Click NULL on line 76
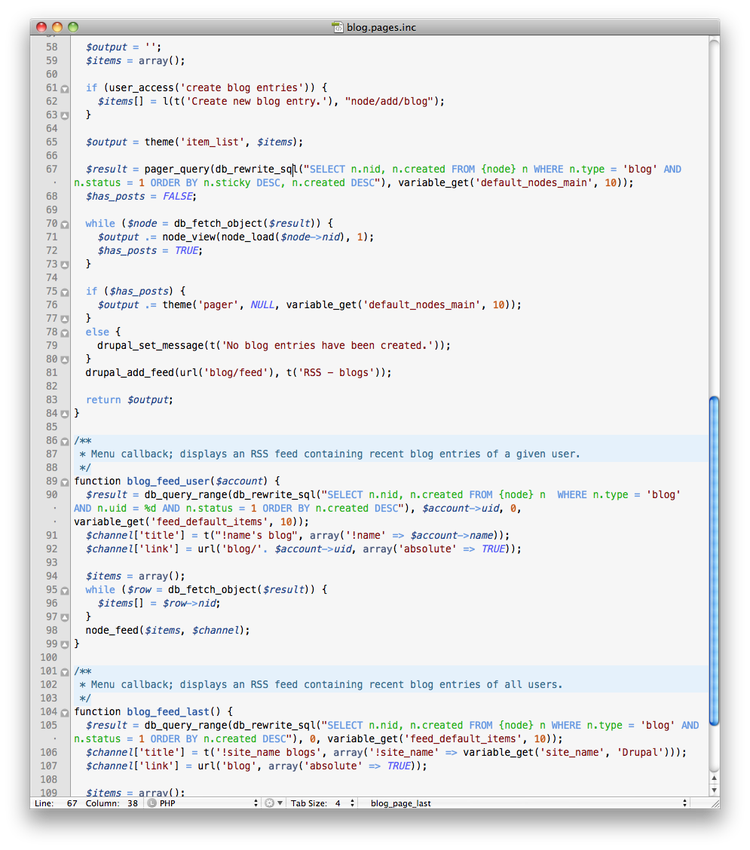750x850 pixels. 262,305
